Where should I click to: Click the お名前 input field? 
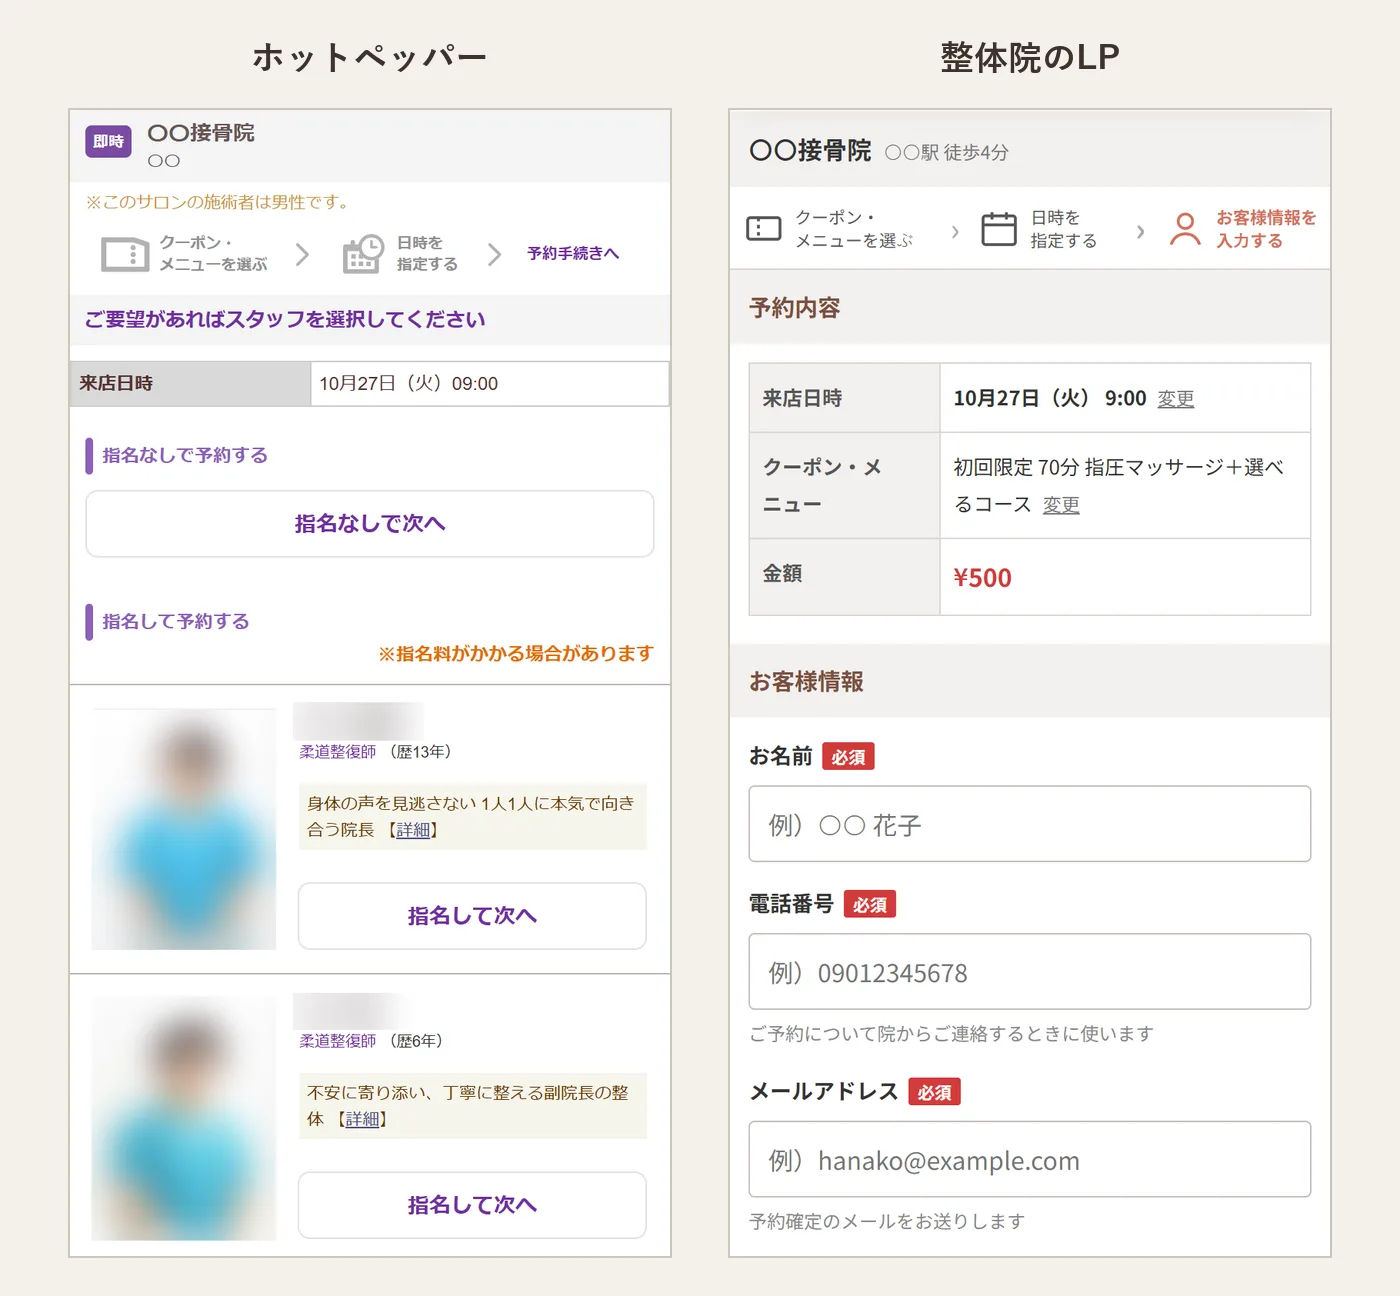point(1030,824)
